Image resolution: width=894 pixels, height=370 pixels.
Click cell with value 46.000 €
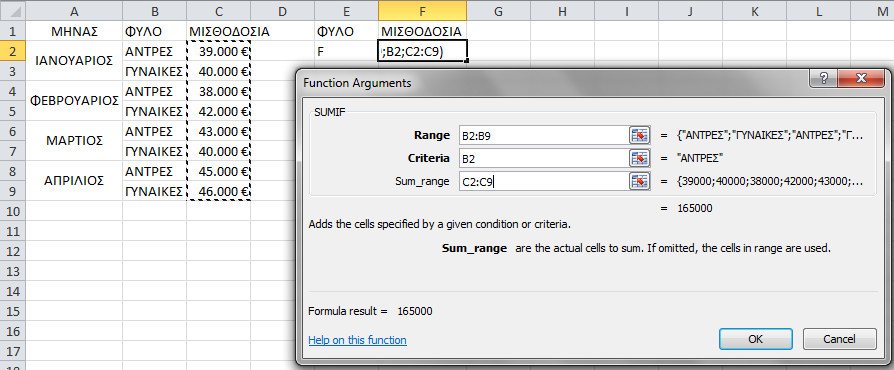coord(218,191)
